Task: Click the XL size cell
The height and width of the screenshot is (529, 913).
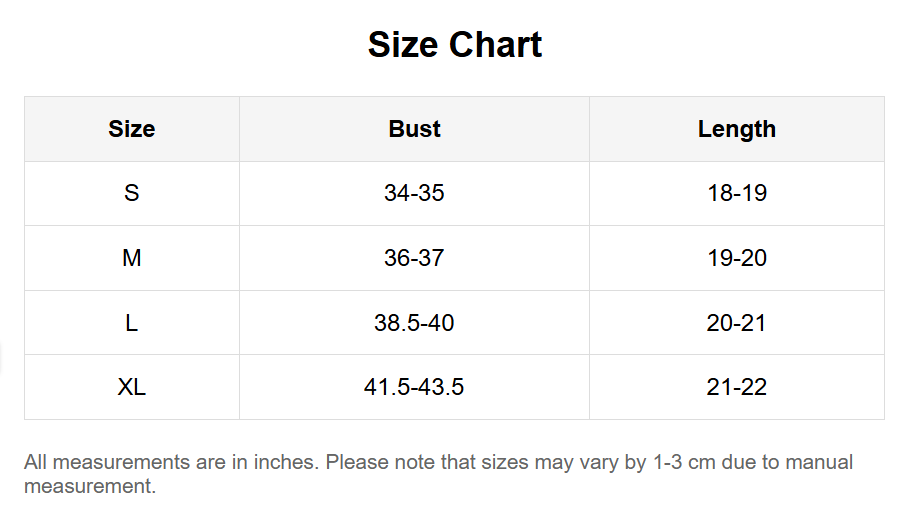Action: tap(132, 387)
